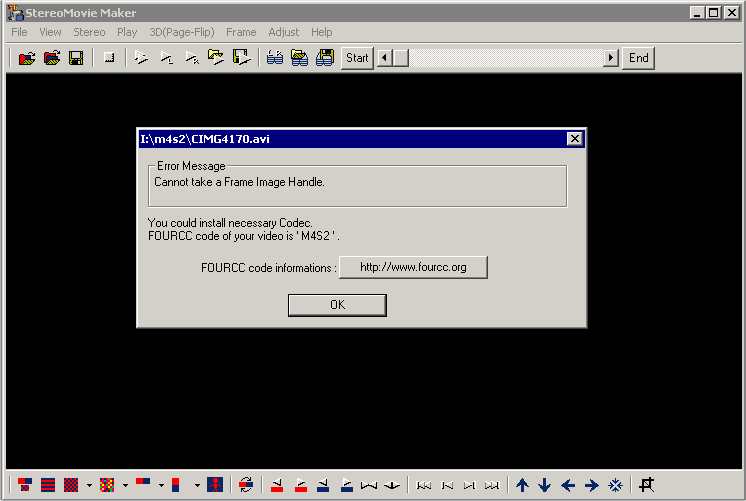Expand dropdown beside side-by-side mode icon
The height and width of the screenshot is (501, 746).
pos(161,485)
